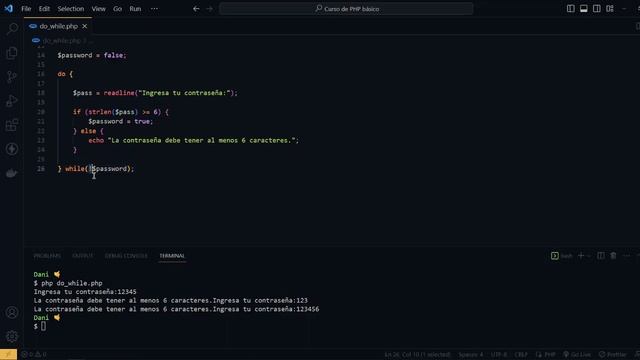This screenshot has width=640, height=360.
Task: Click the VS Code logo icon
Action: coord(9,9)
